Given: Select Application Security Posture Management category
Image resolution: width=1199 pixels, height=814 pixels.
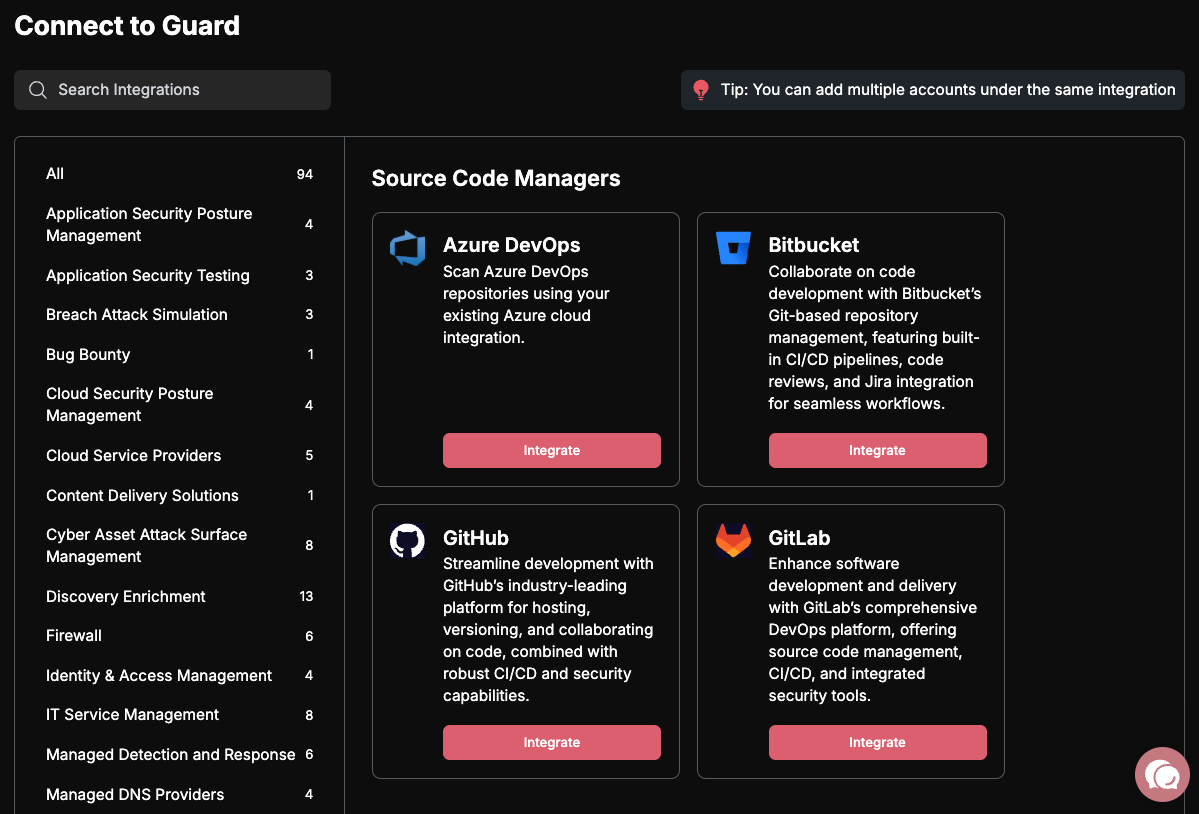Looking at the screenshot, I should [179, 225].
